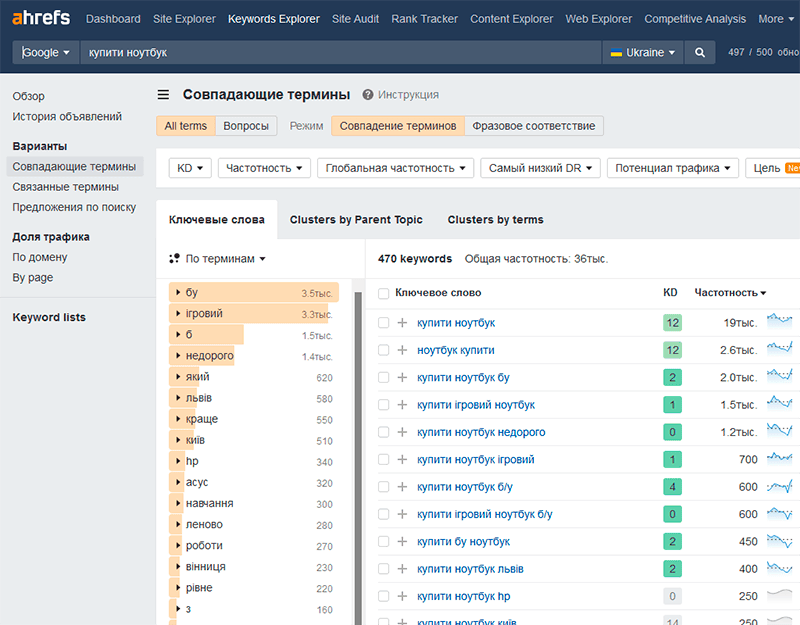This screenshot has height=625, width=800.
Task: Sort by the Частотность column header
Action: click(x=730, y=292)
